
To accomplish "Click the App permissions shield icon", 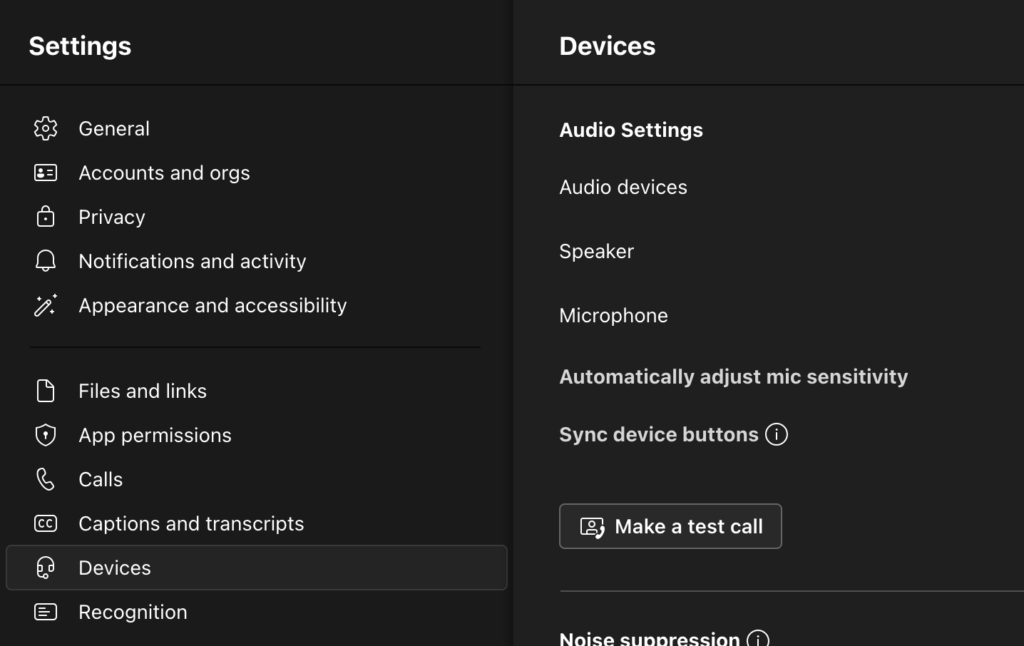I will click(45, 435).
